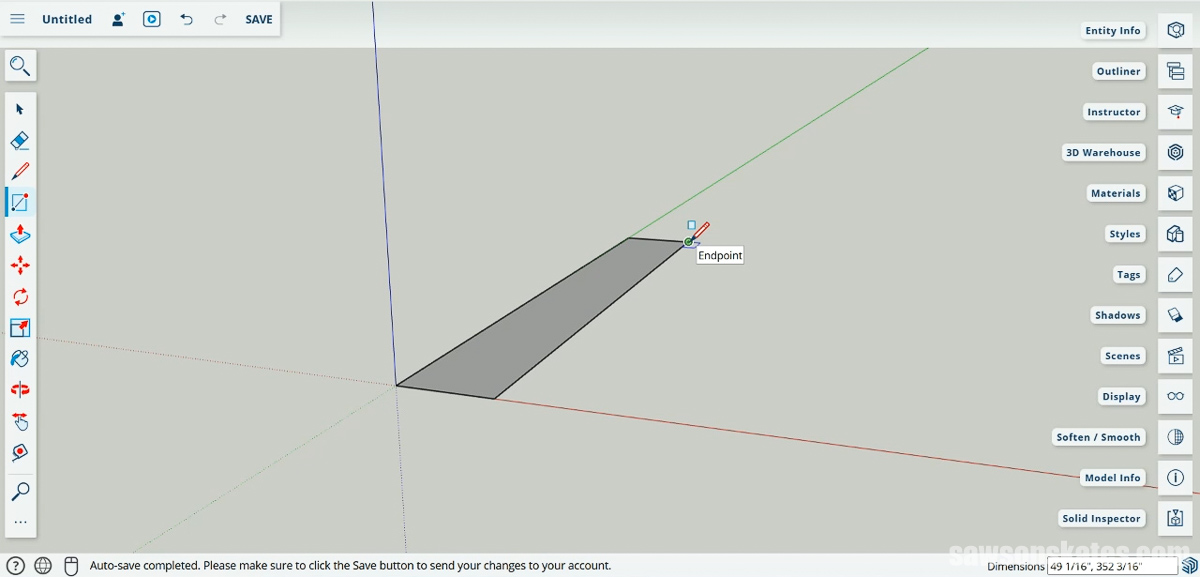Open the Materials panel icon
Viewport: 1200px width, 577px height.
(x=1176, y=193)
